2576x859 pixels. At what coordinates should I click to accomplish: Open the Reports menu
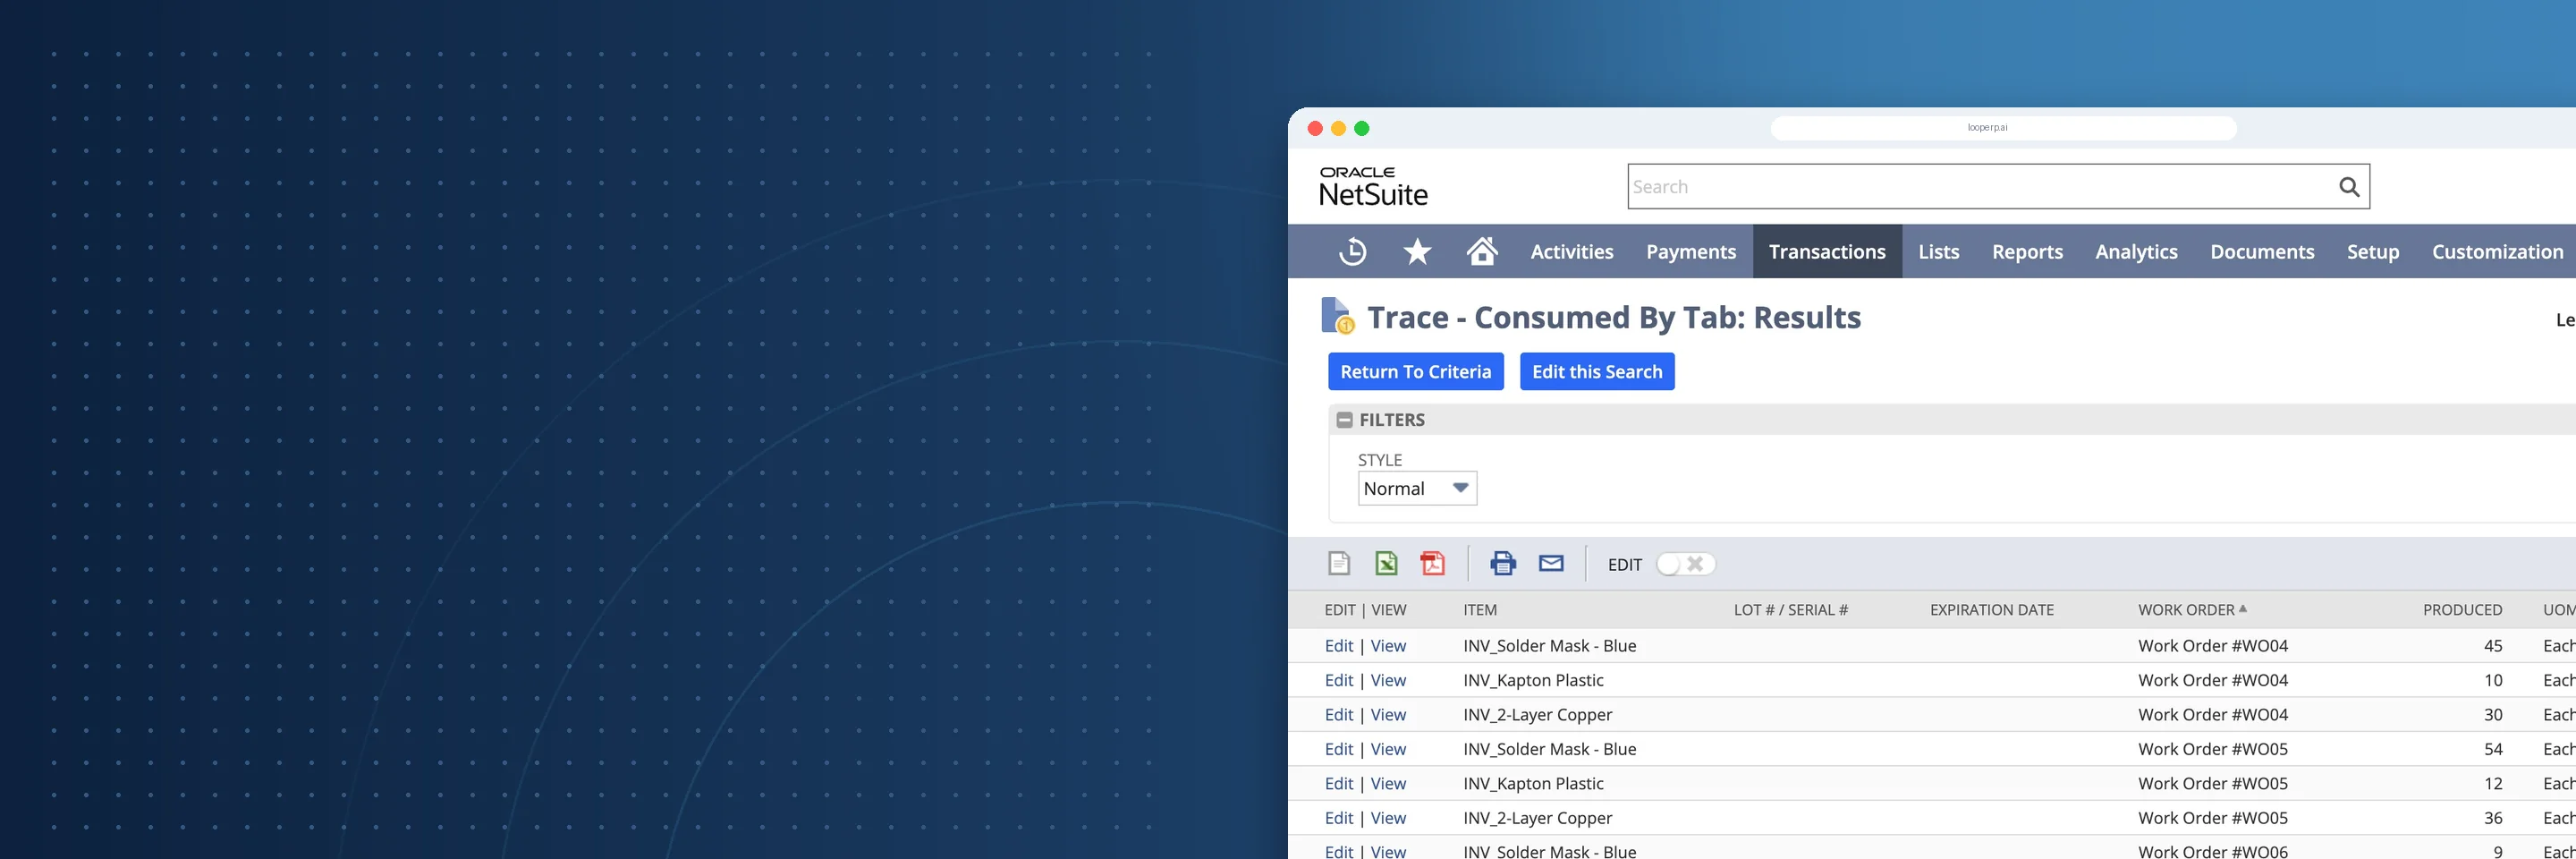[2027, 252]
